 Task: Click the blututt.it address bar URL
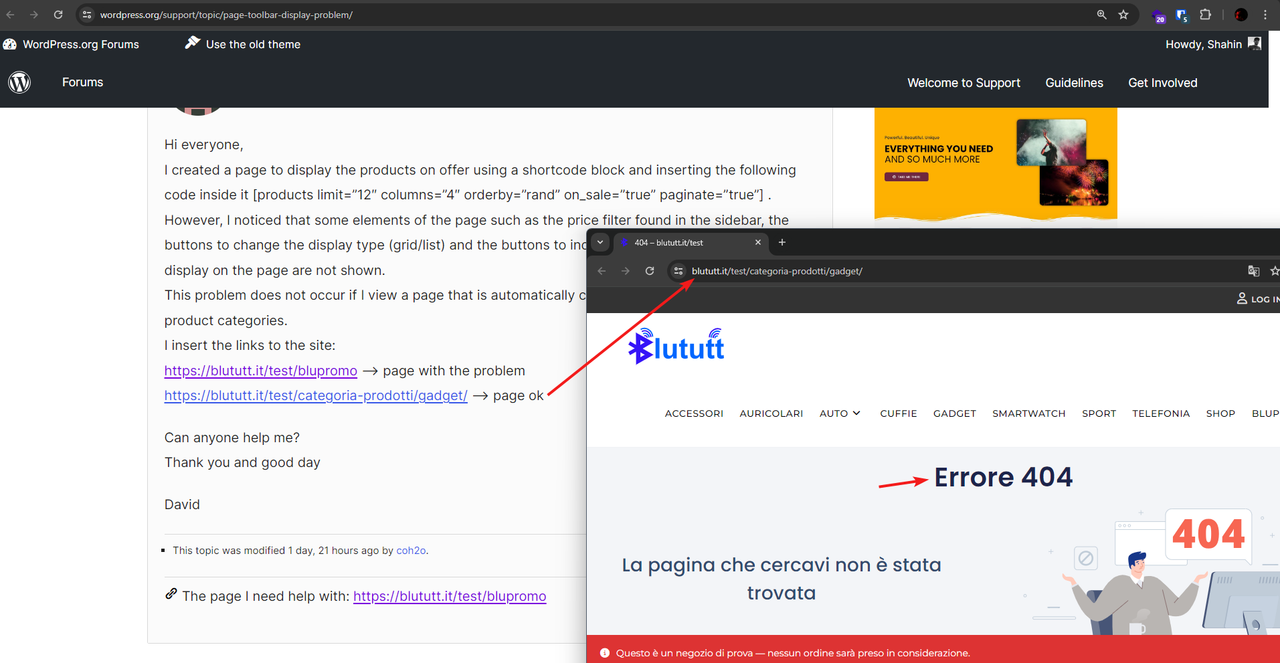point(777,271)
